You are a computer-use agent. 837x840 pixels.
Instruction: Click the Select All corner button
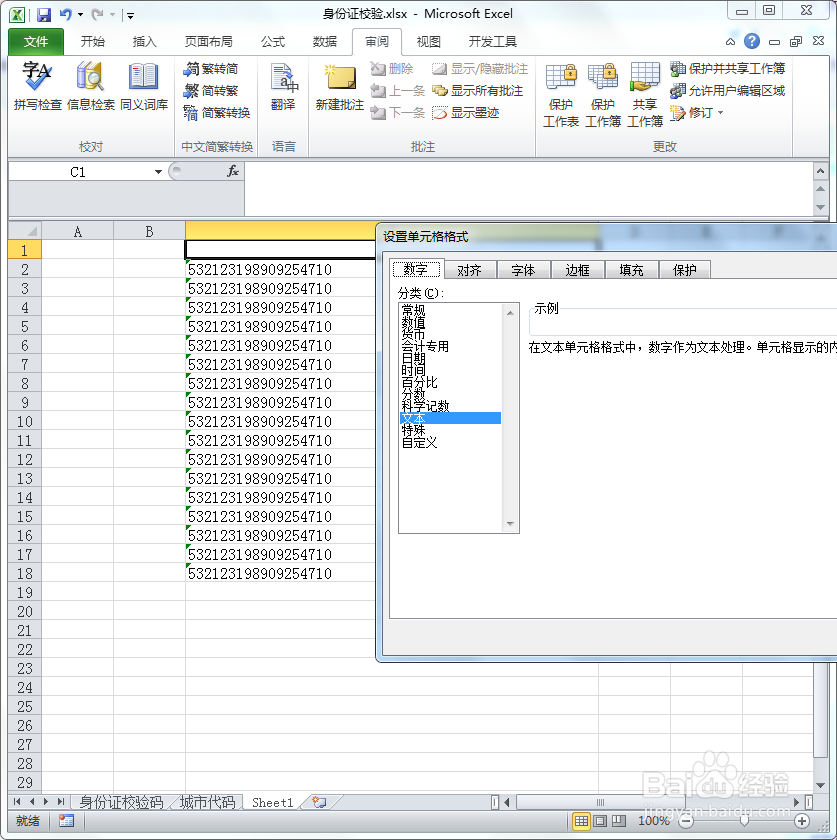pos(25,231)
